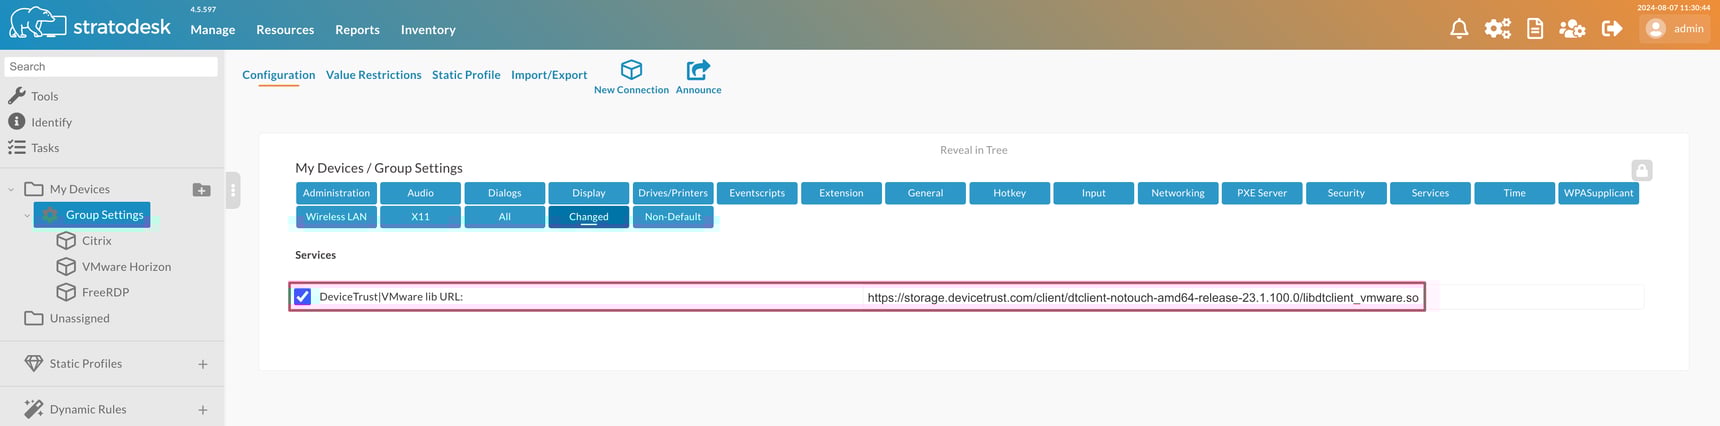Open the Inventory menu
The height and width of the screenshot is (426, 1720).
pyautogui.click(x=428, y=30)
